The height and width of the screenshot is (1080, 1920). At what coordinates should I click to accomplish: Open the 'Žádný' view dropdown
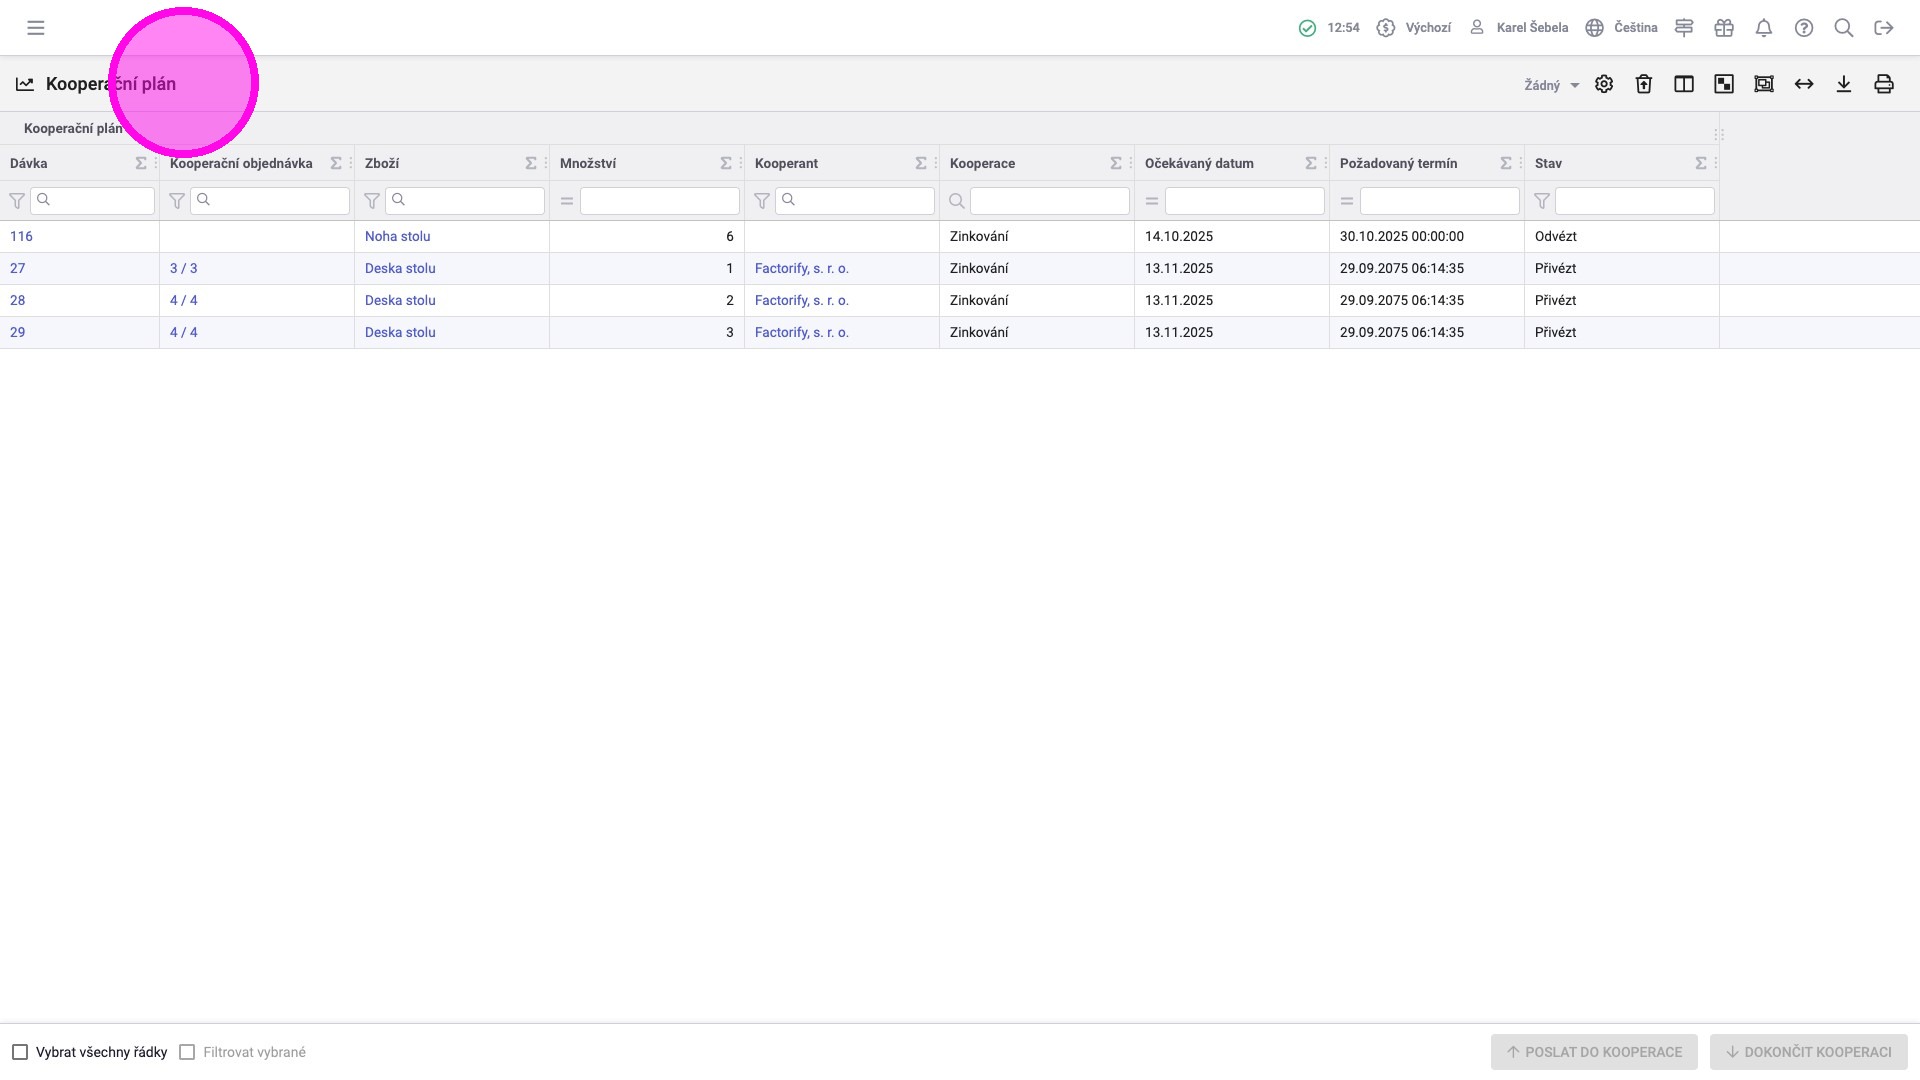[x=1551, y=85]
